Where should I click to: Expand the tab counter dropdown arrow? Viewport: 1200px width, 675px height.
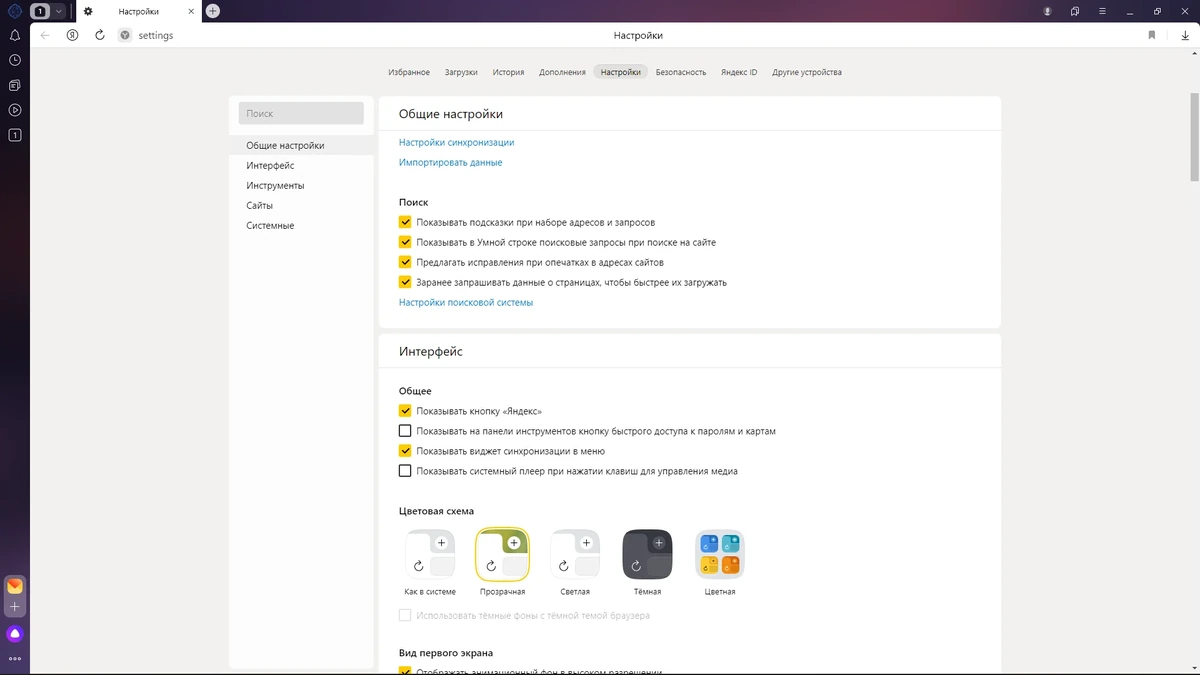[59, 11]
